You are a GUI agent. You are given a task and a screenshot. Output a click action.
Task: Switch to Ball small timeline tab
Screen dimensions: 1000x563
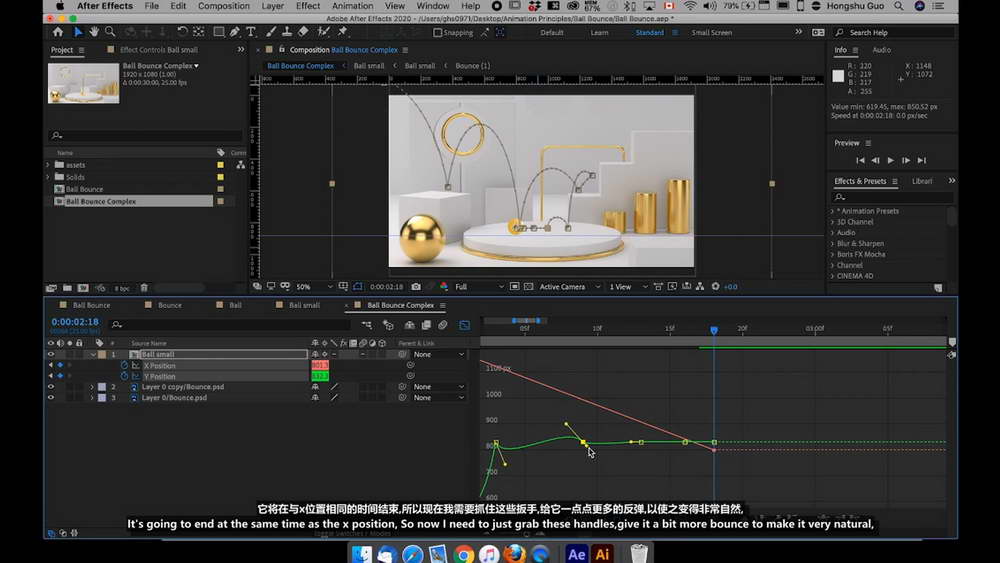pos(304,305)
